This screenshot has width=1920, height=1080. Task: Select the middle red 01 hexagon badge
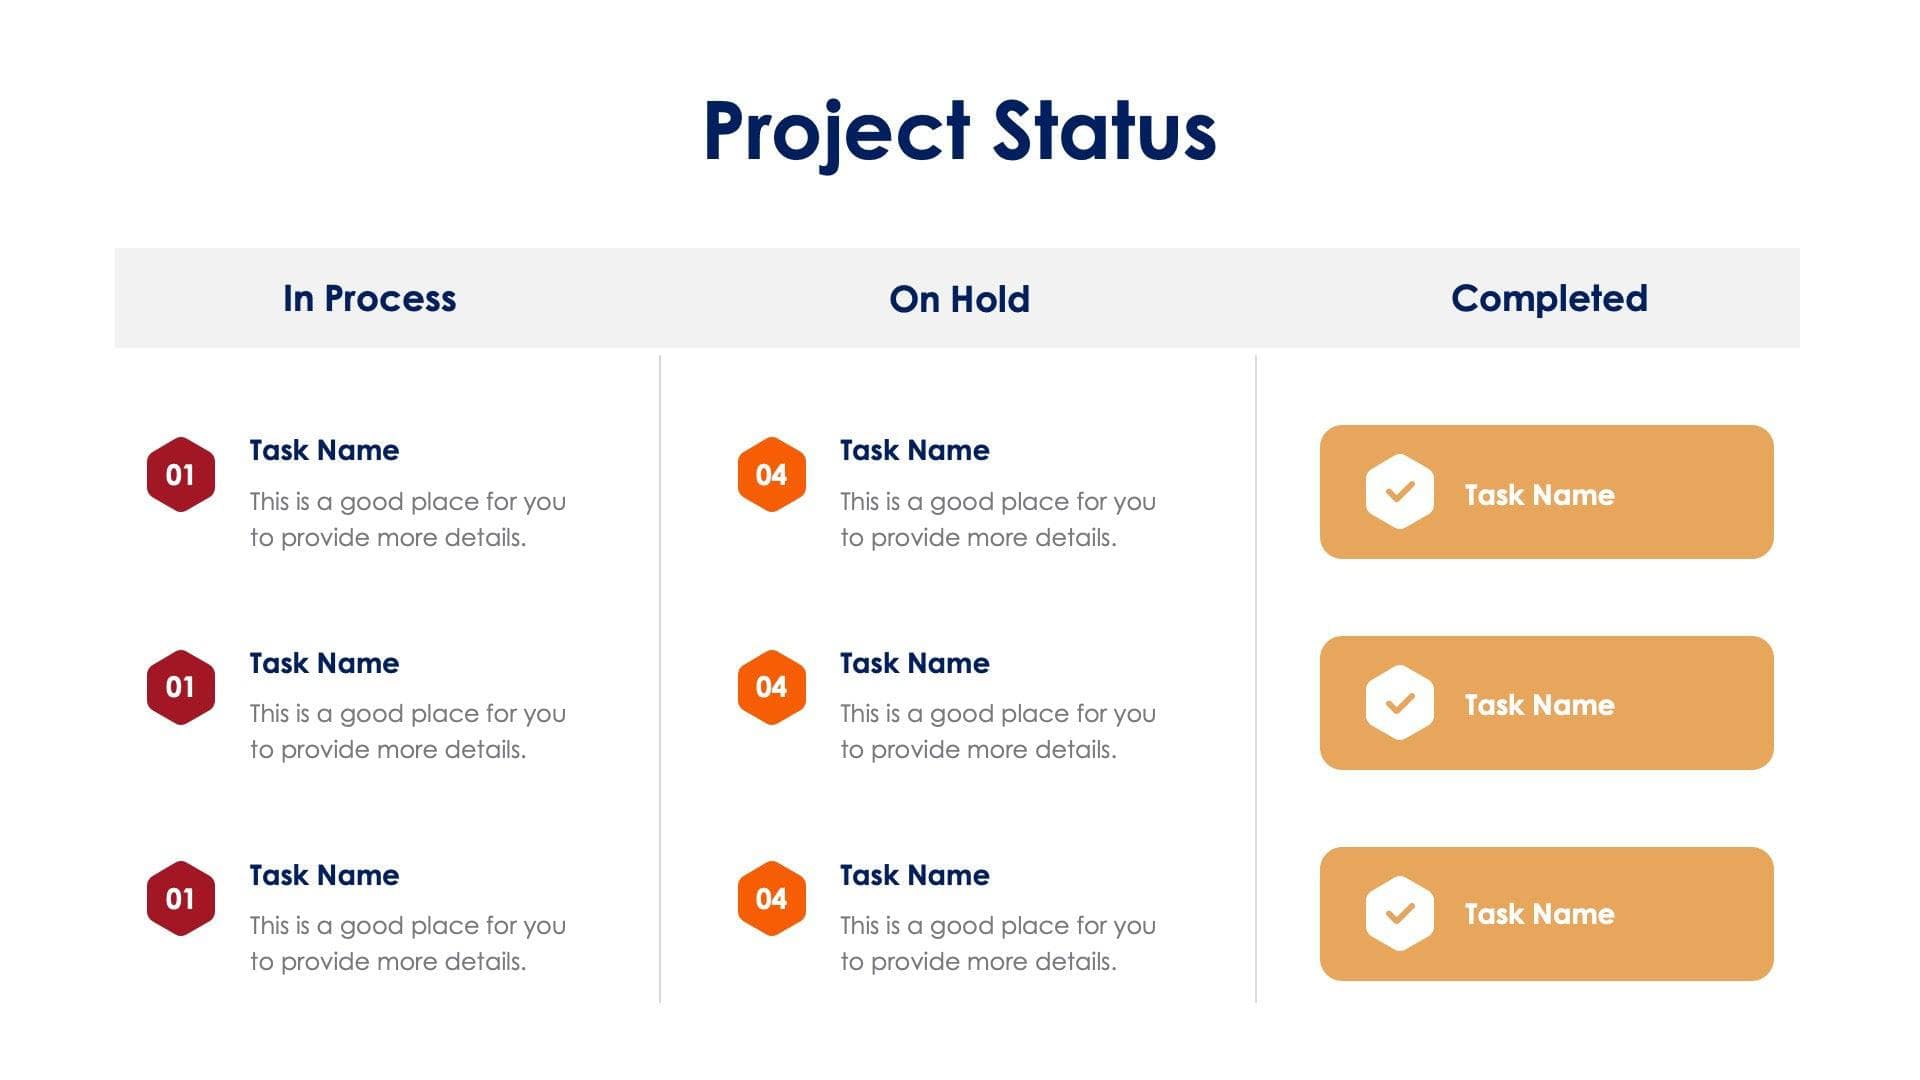181,687
